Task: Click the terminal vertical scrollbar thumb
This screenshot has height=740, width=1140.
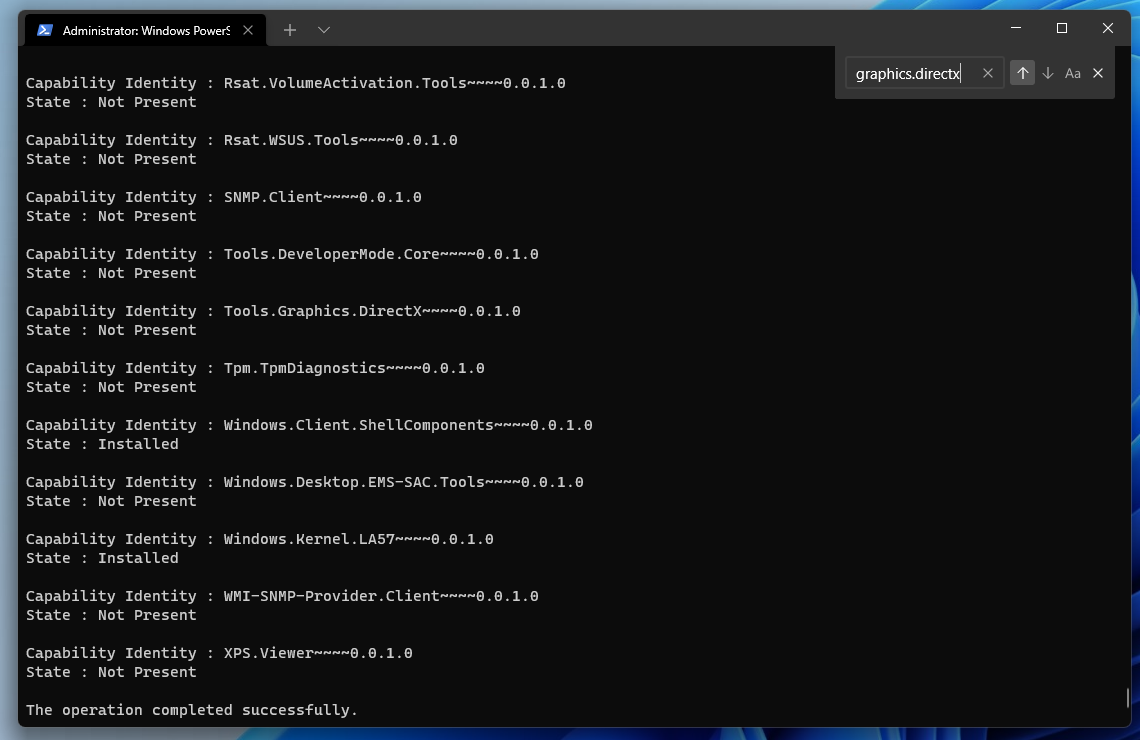Action: [x=1127, y=697]
